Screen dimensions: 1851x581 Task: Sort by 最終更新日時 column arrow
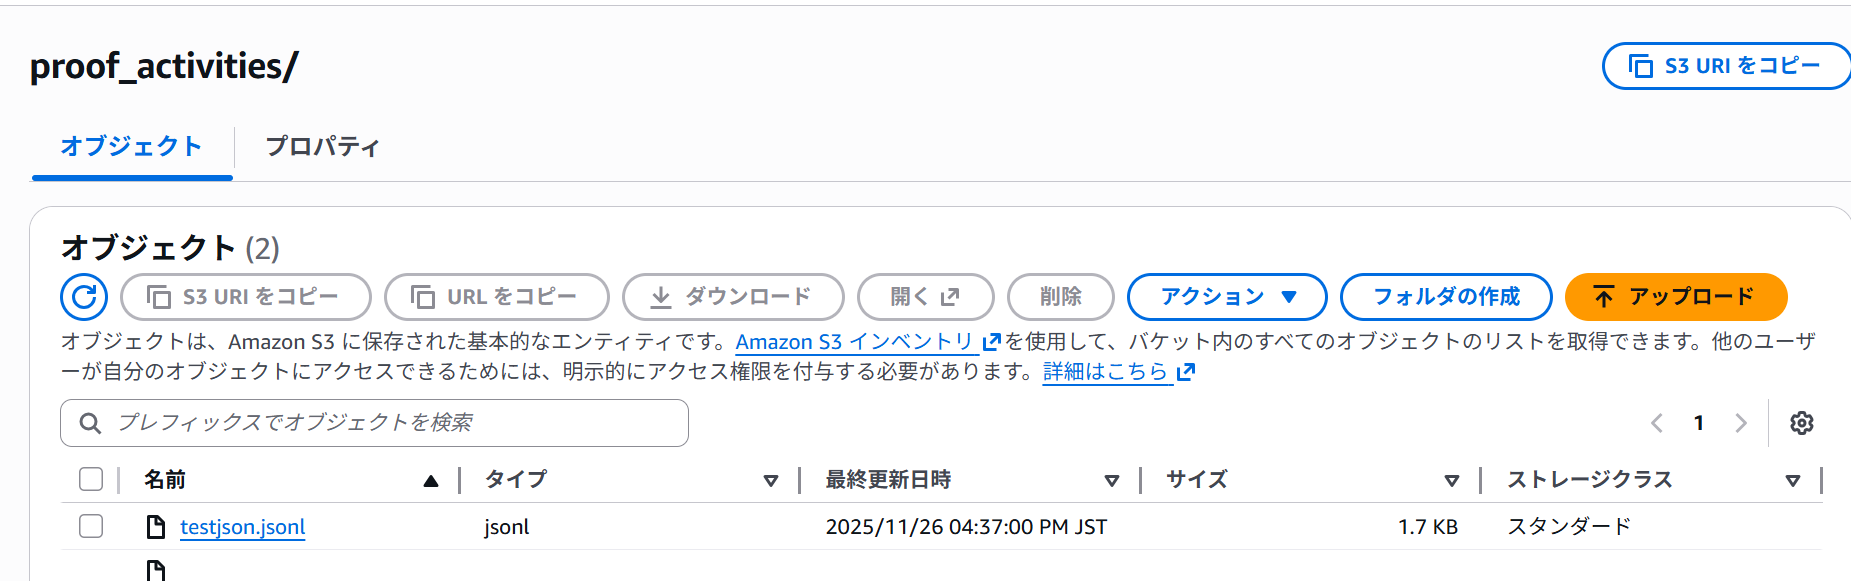(1111, 481)
